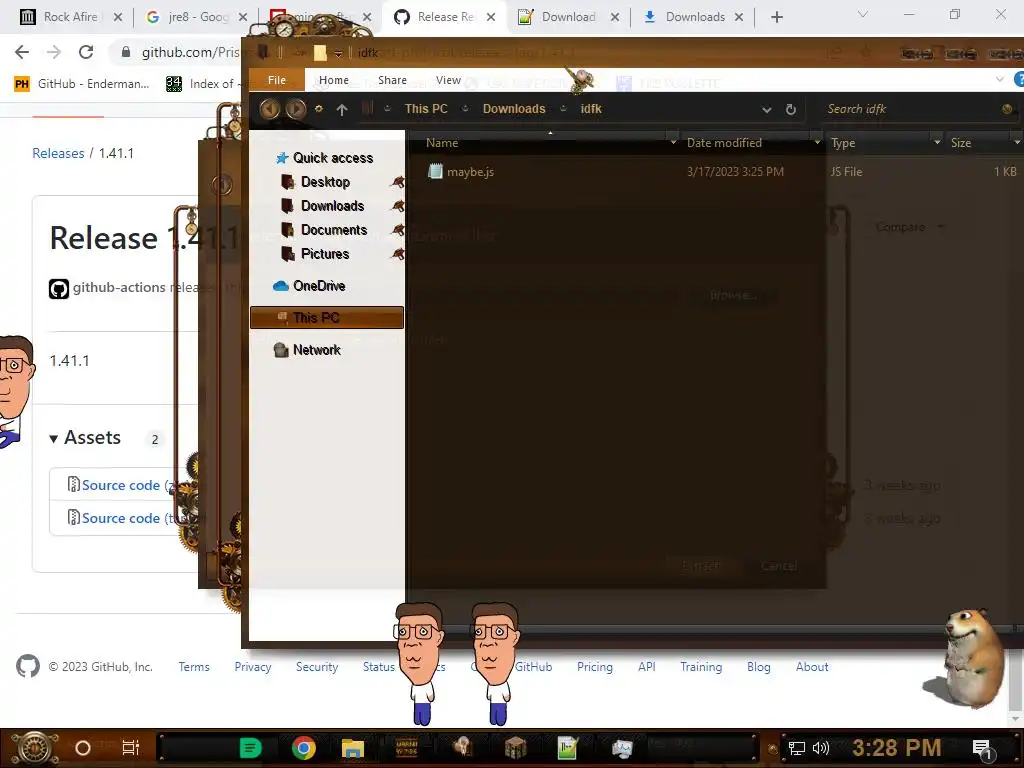Open GitHub - Enderman bookmark

coord(82,84)
